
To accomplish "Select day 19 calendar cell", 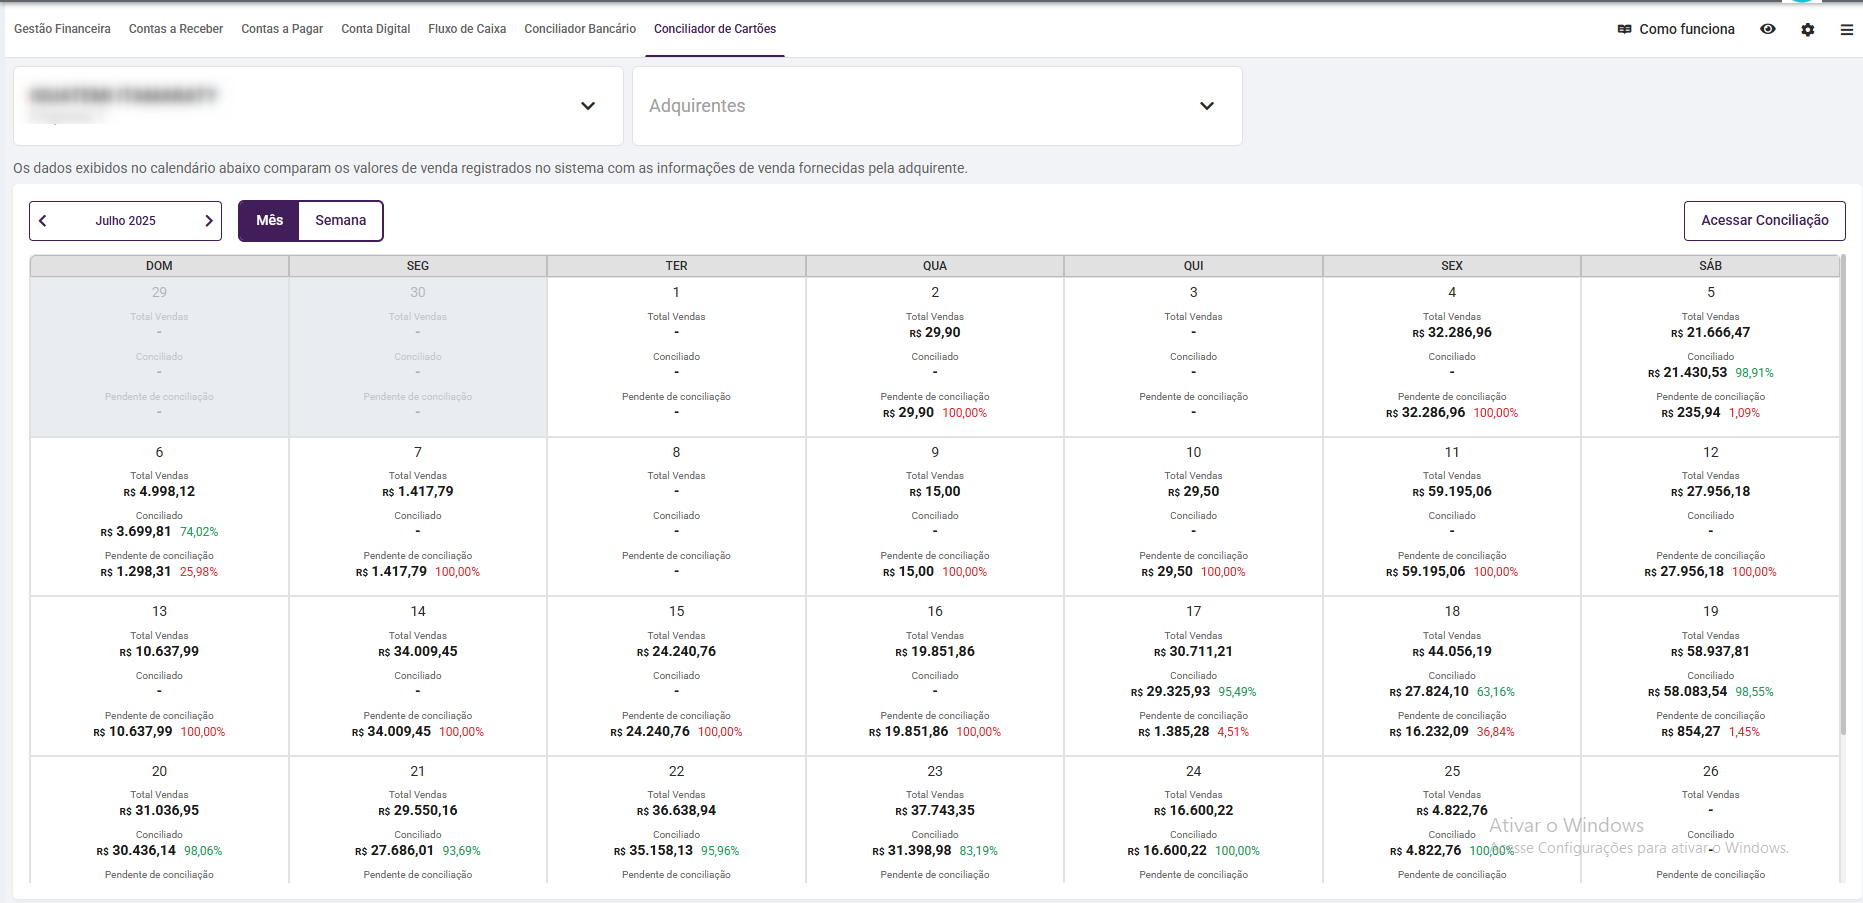I will pos(1710,675).
